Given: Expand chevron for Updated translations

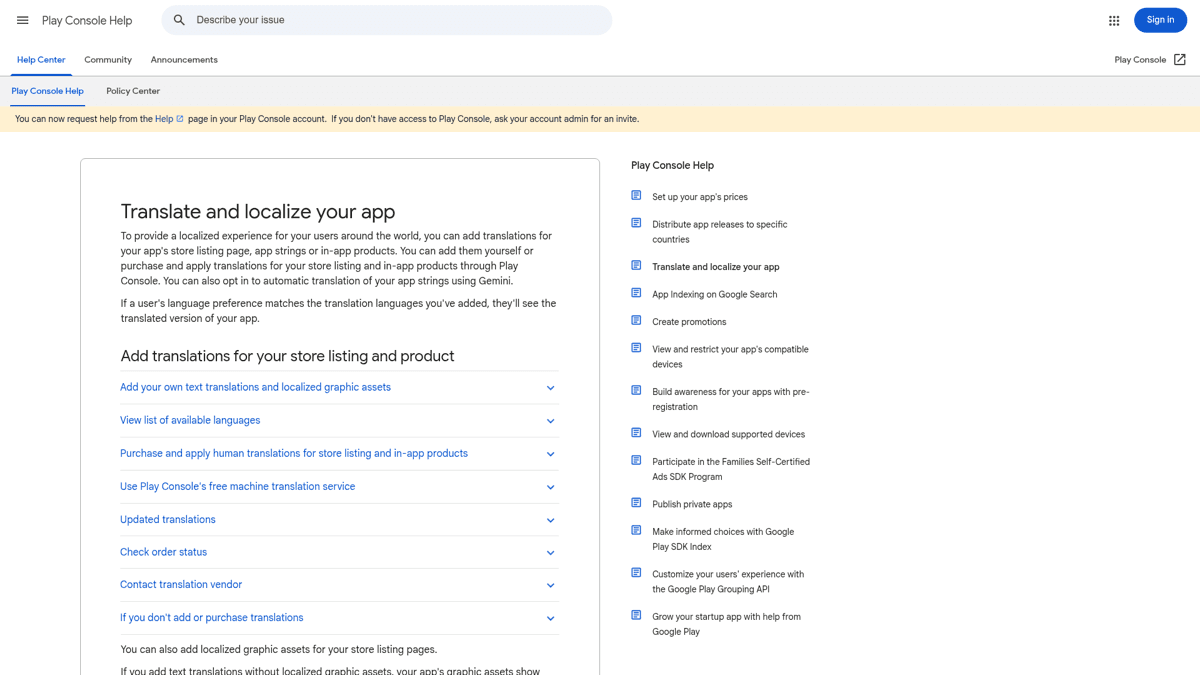Looking at the screenshot, I should (550, 520).
